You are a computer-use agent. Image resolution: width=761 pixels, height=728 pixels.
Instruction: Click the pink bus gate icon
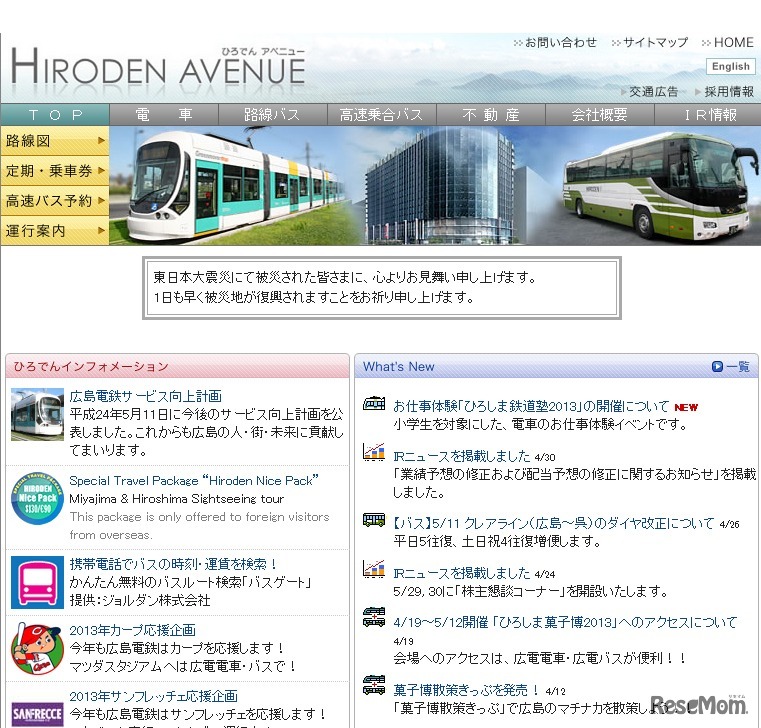(x=37, y=582)
